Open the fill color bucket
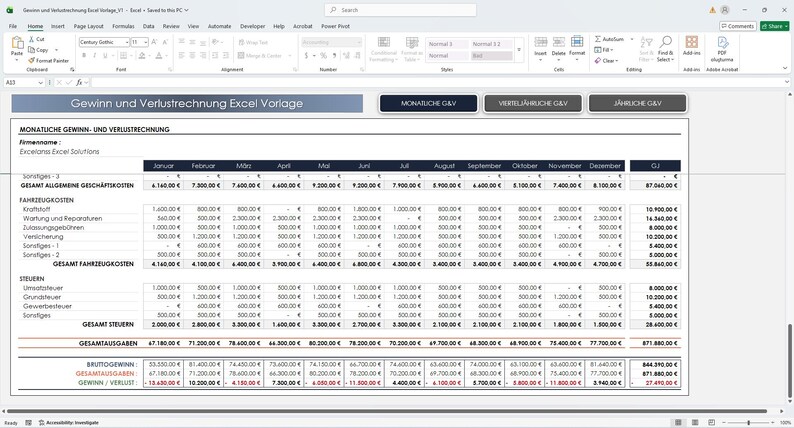This screenshot has height=428, width=794. [x=142, y=55]
